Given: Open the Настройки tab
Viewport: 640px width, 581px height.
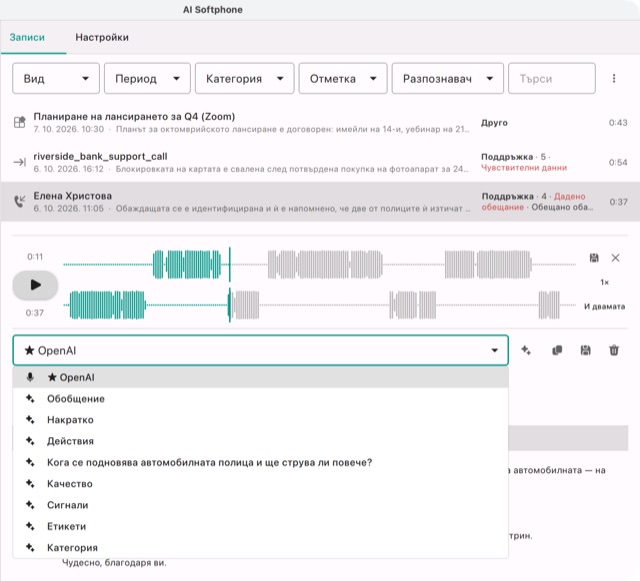Looking at the screenshot, I should click(x=102, y=38).
